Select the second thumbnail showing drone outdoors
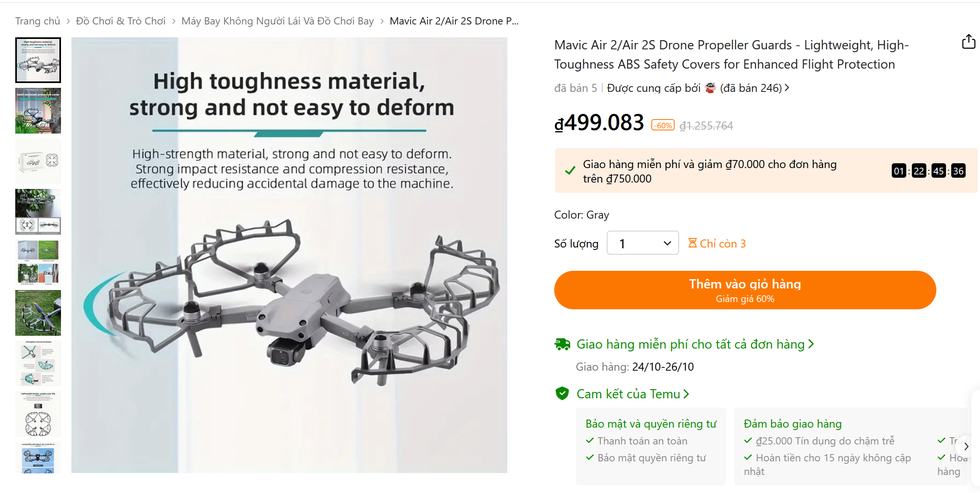Image resolution: width=980 pixels, height=493 pixels. (x=38, y=111)
